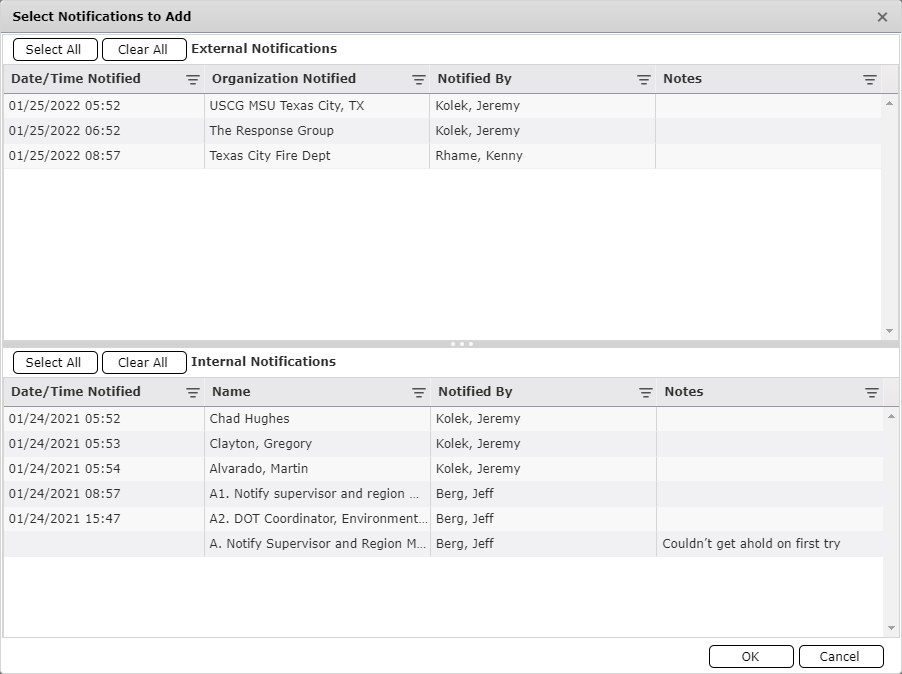
Task: Dismiss the dialog with Cancel
Action: coord(840,656)
